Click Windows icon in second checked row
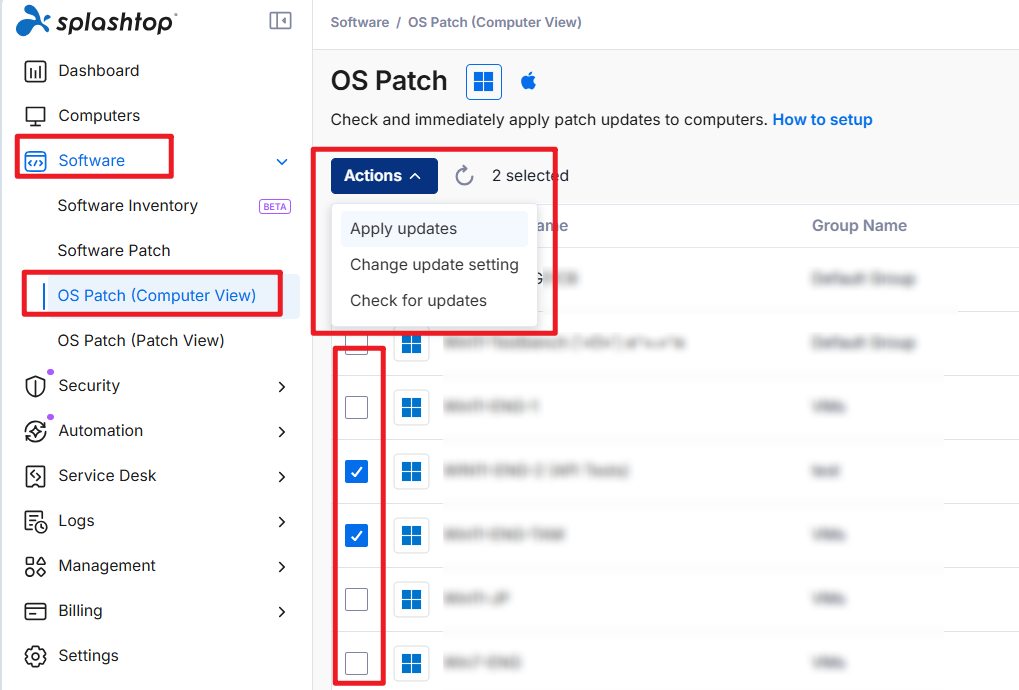Image resolution: width=1019 pixels, height=690 pixels. [411, 535]
